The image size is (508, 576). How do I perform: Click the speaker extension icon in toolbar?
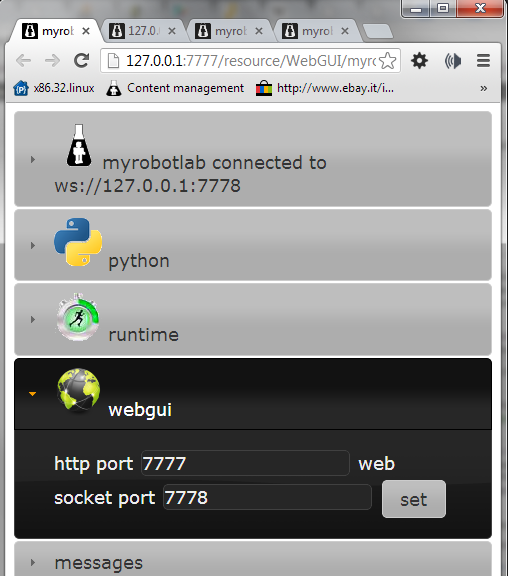[453, 61]
